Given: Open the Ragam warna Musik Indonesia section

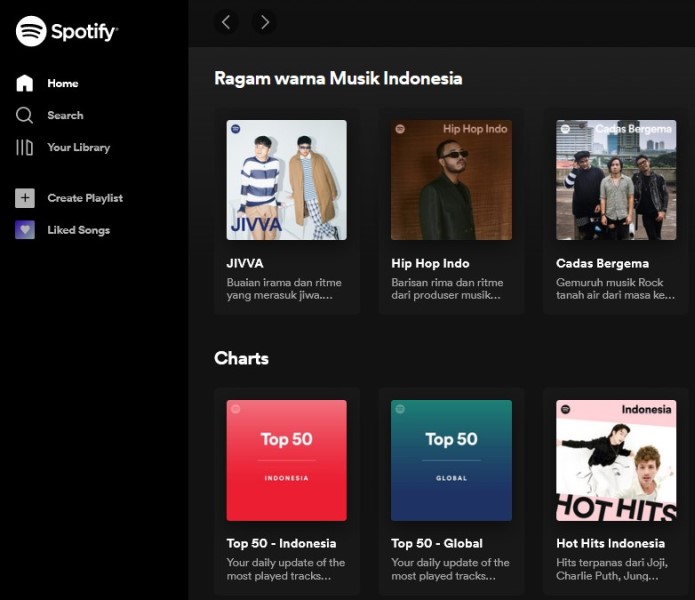Looking at the screenshot, I should (x=338, y=78).
